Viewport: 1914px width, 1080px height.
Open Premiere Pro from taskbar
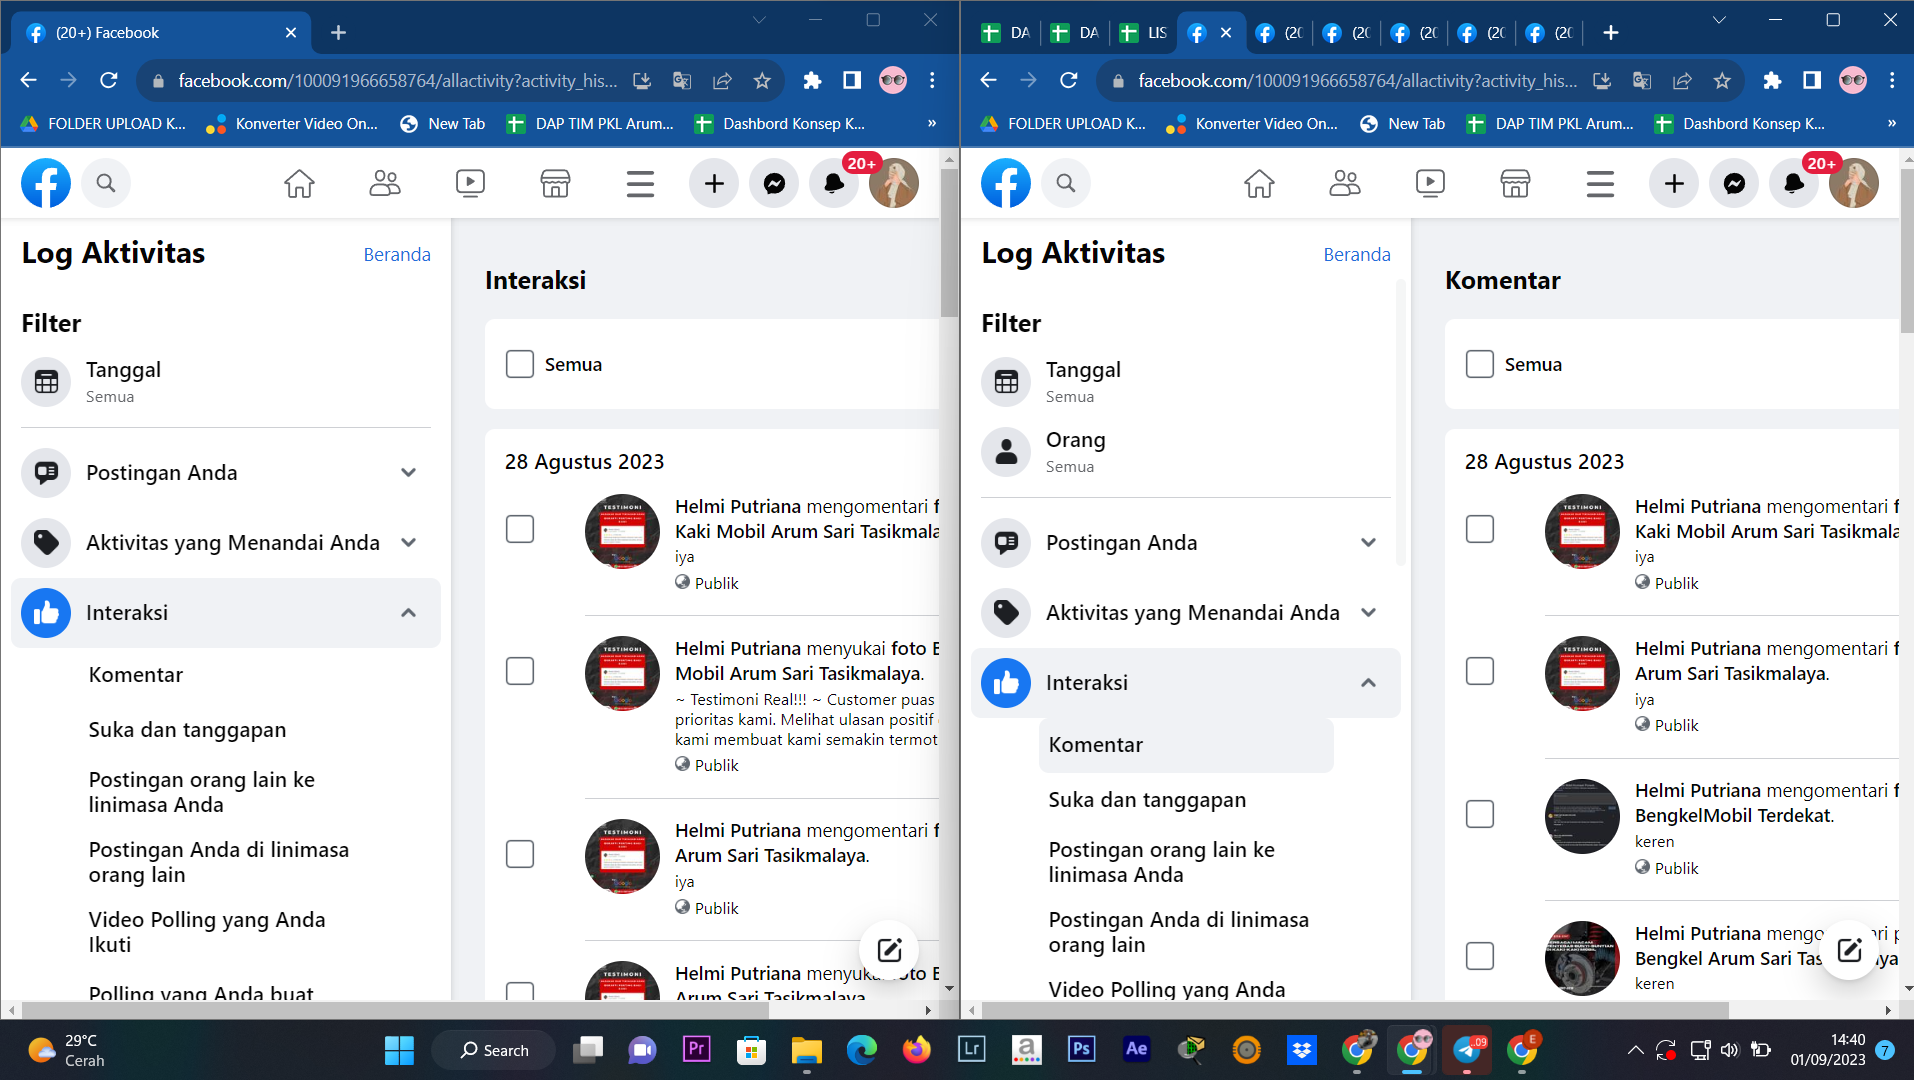click(696, 1049)
